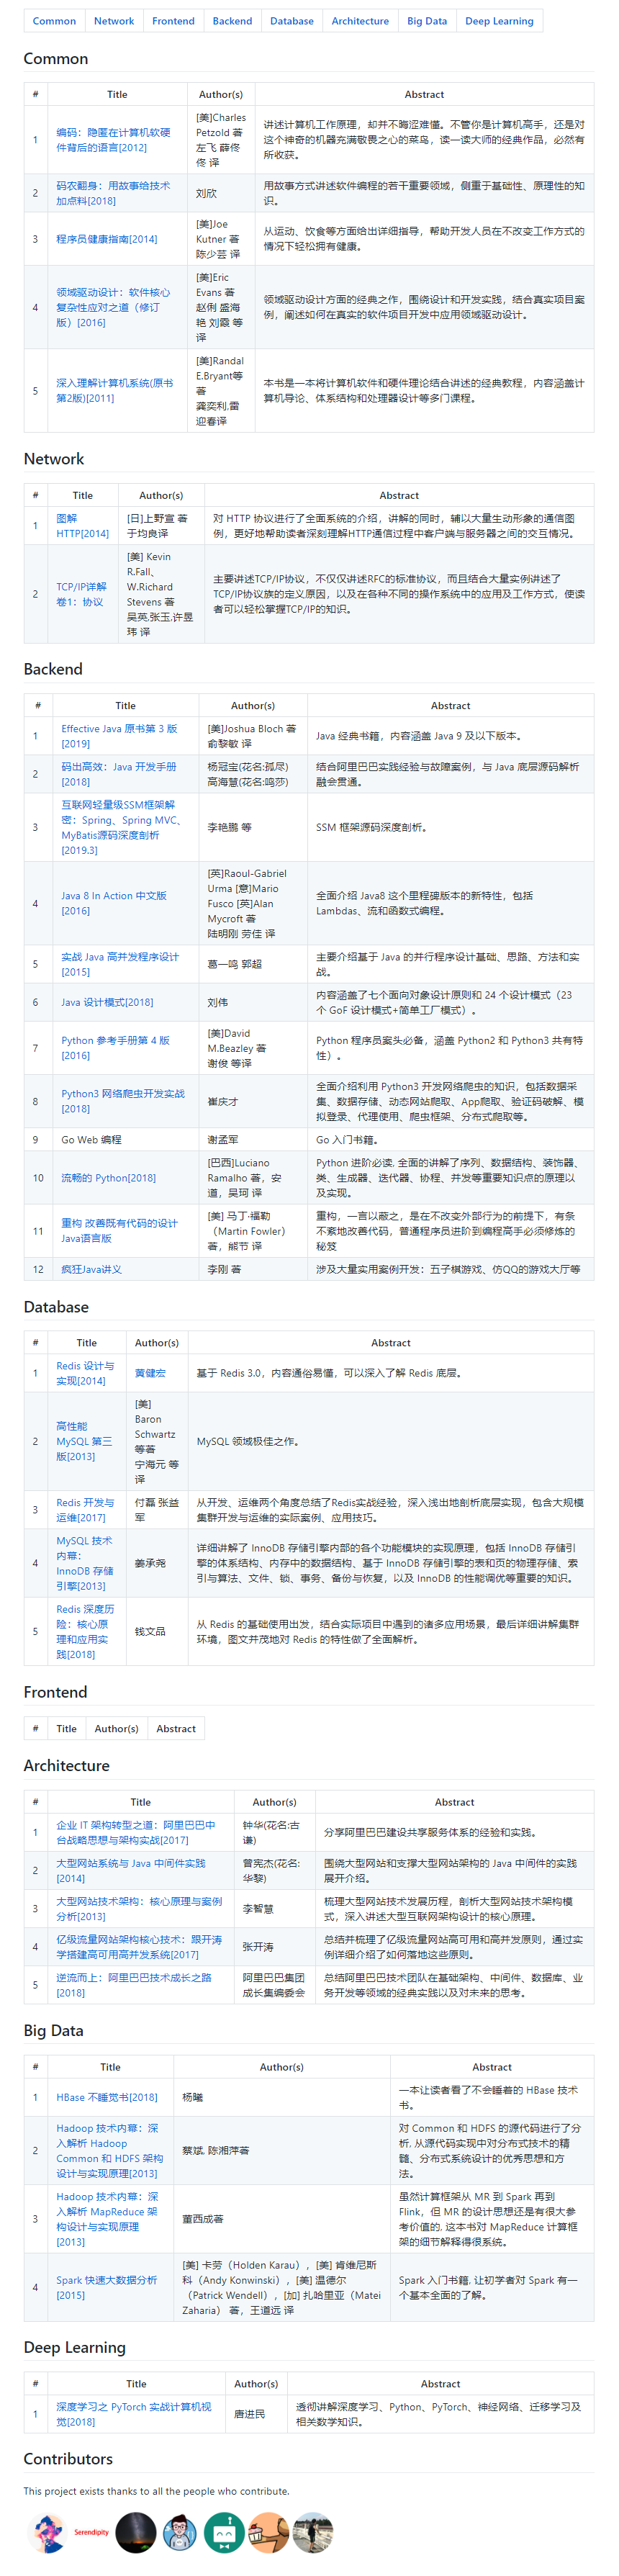Open book link 深入理解计算机系统(原书第2版)[2011]
The image size is (619, 2576).
pos(114,391)
